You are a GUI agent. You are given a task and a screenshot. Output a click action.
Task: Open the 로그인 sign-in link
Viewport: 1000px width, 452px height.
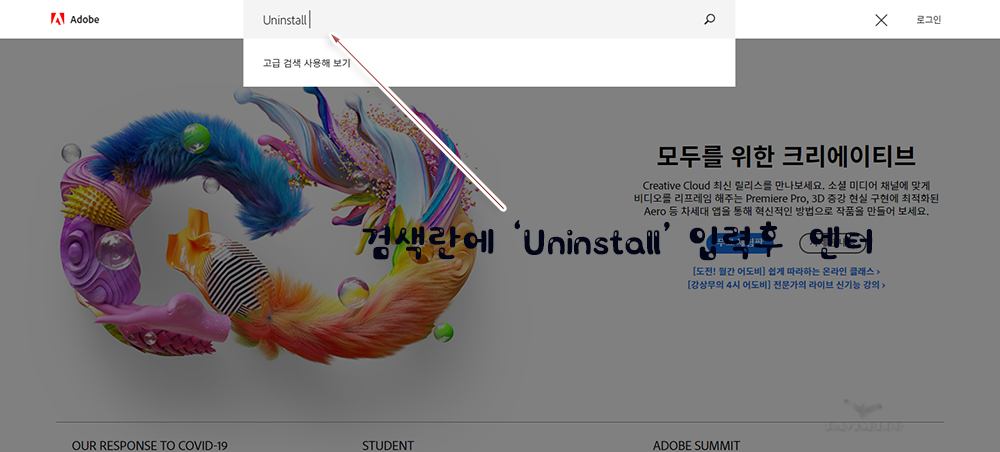pos(929,20)
